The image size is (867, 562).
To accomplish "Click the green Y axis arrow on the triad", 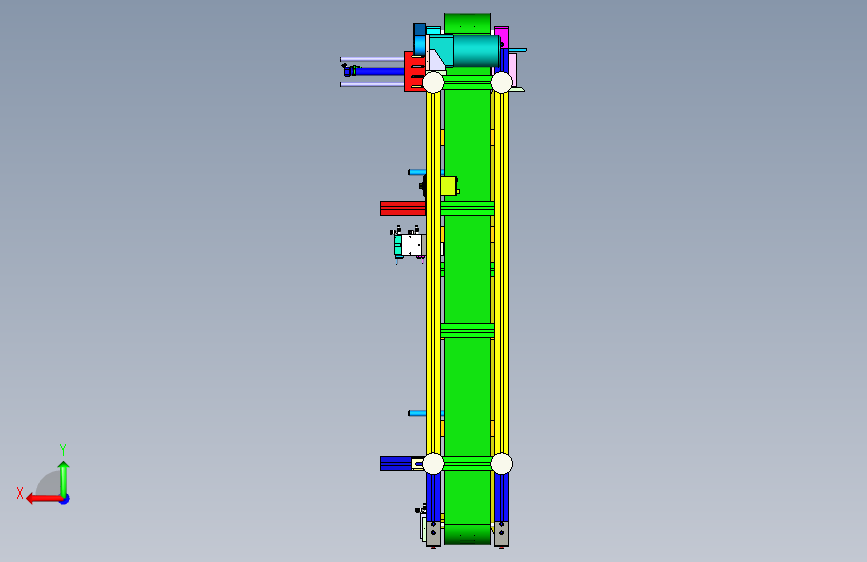I will click(64, 478).
